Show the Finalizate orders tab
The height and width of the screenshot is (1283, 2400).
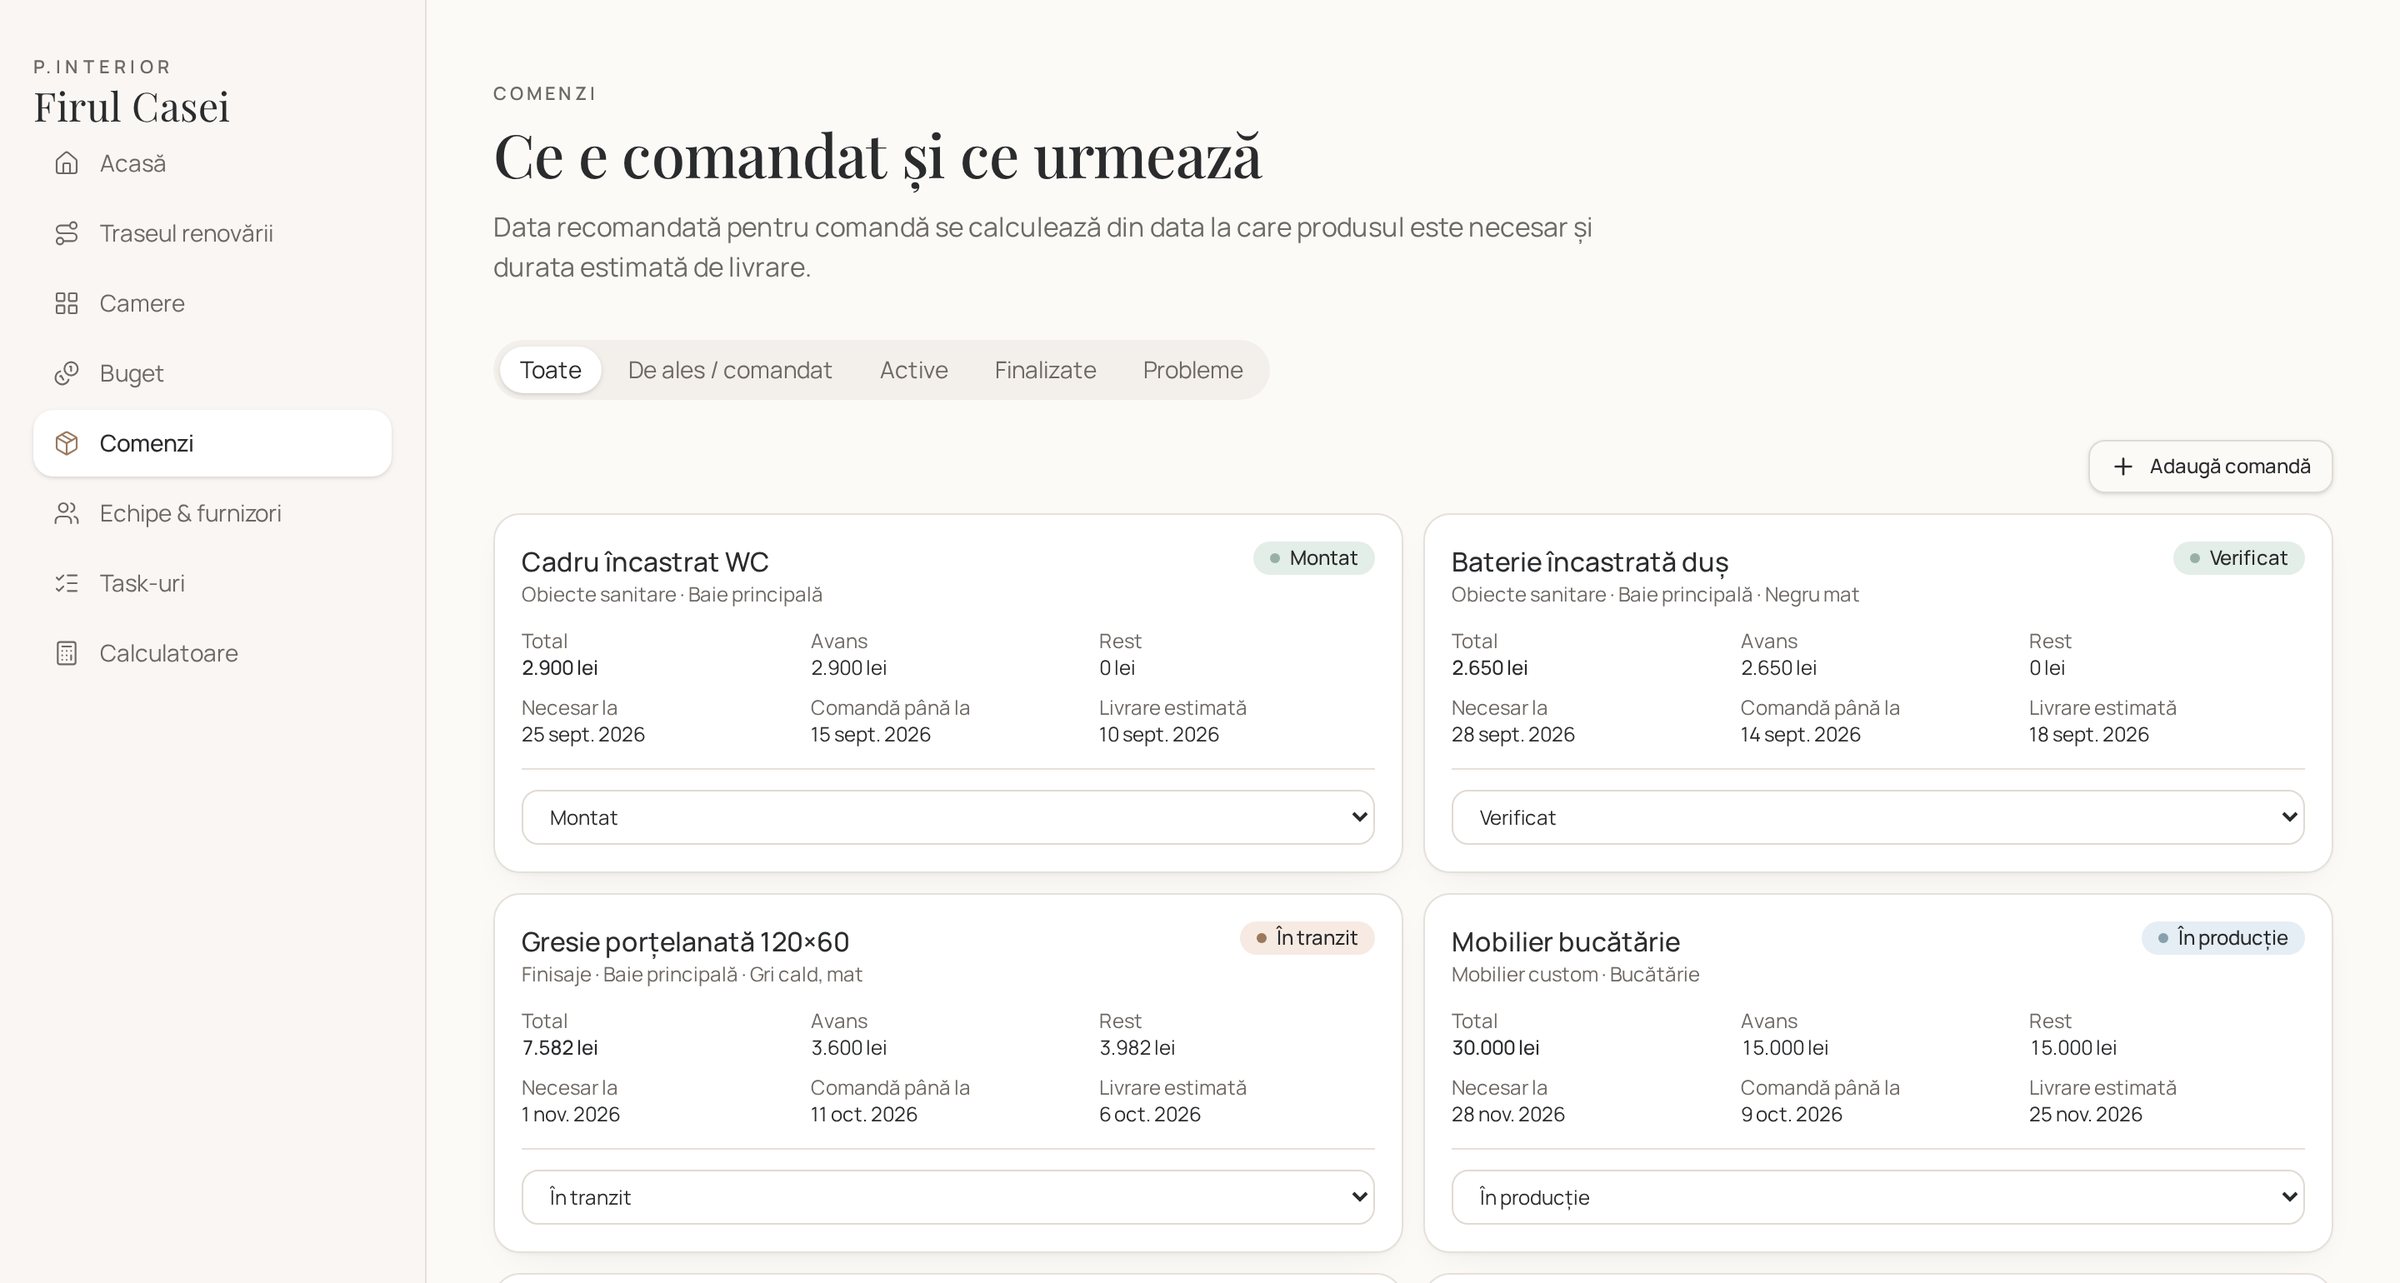[1045, 370]
